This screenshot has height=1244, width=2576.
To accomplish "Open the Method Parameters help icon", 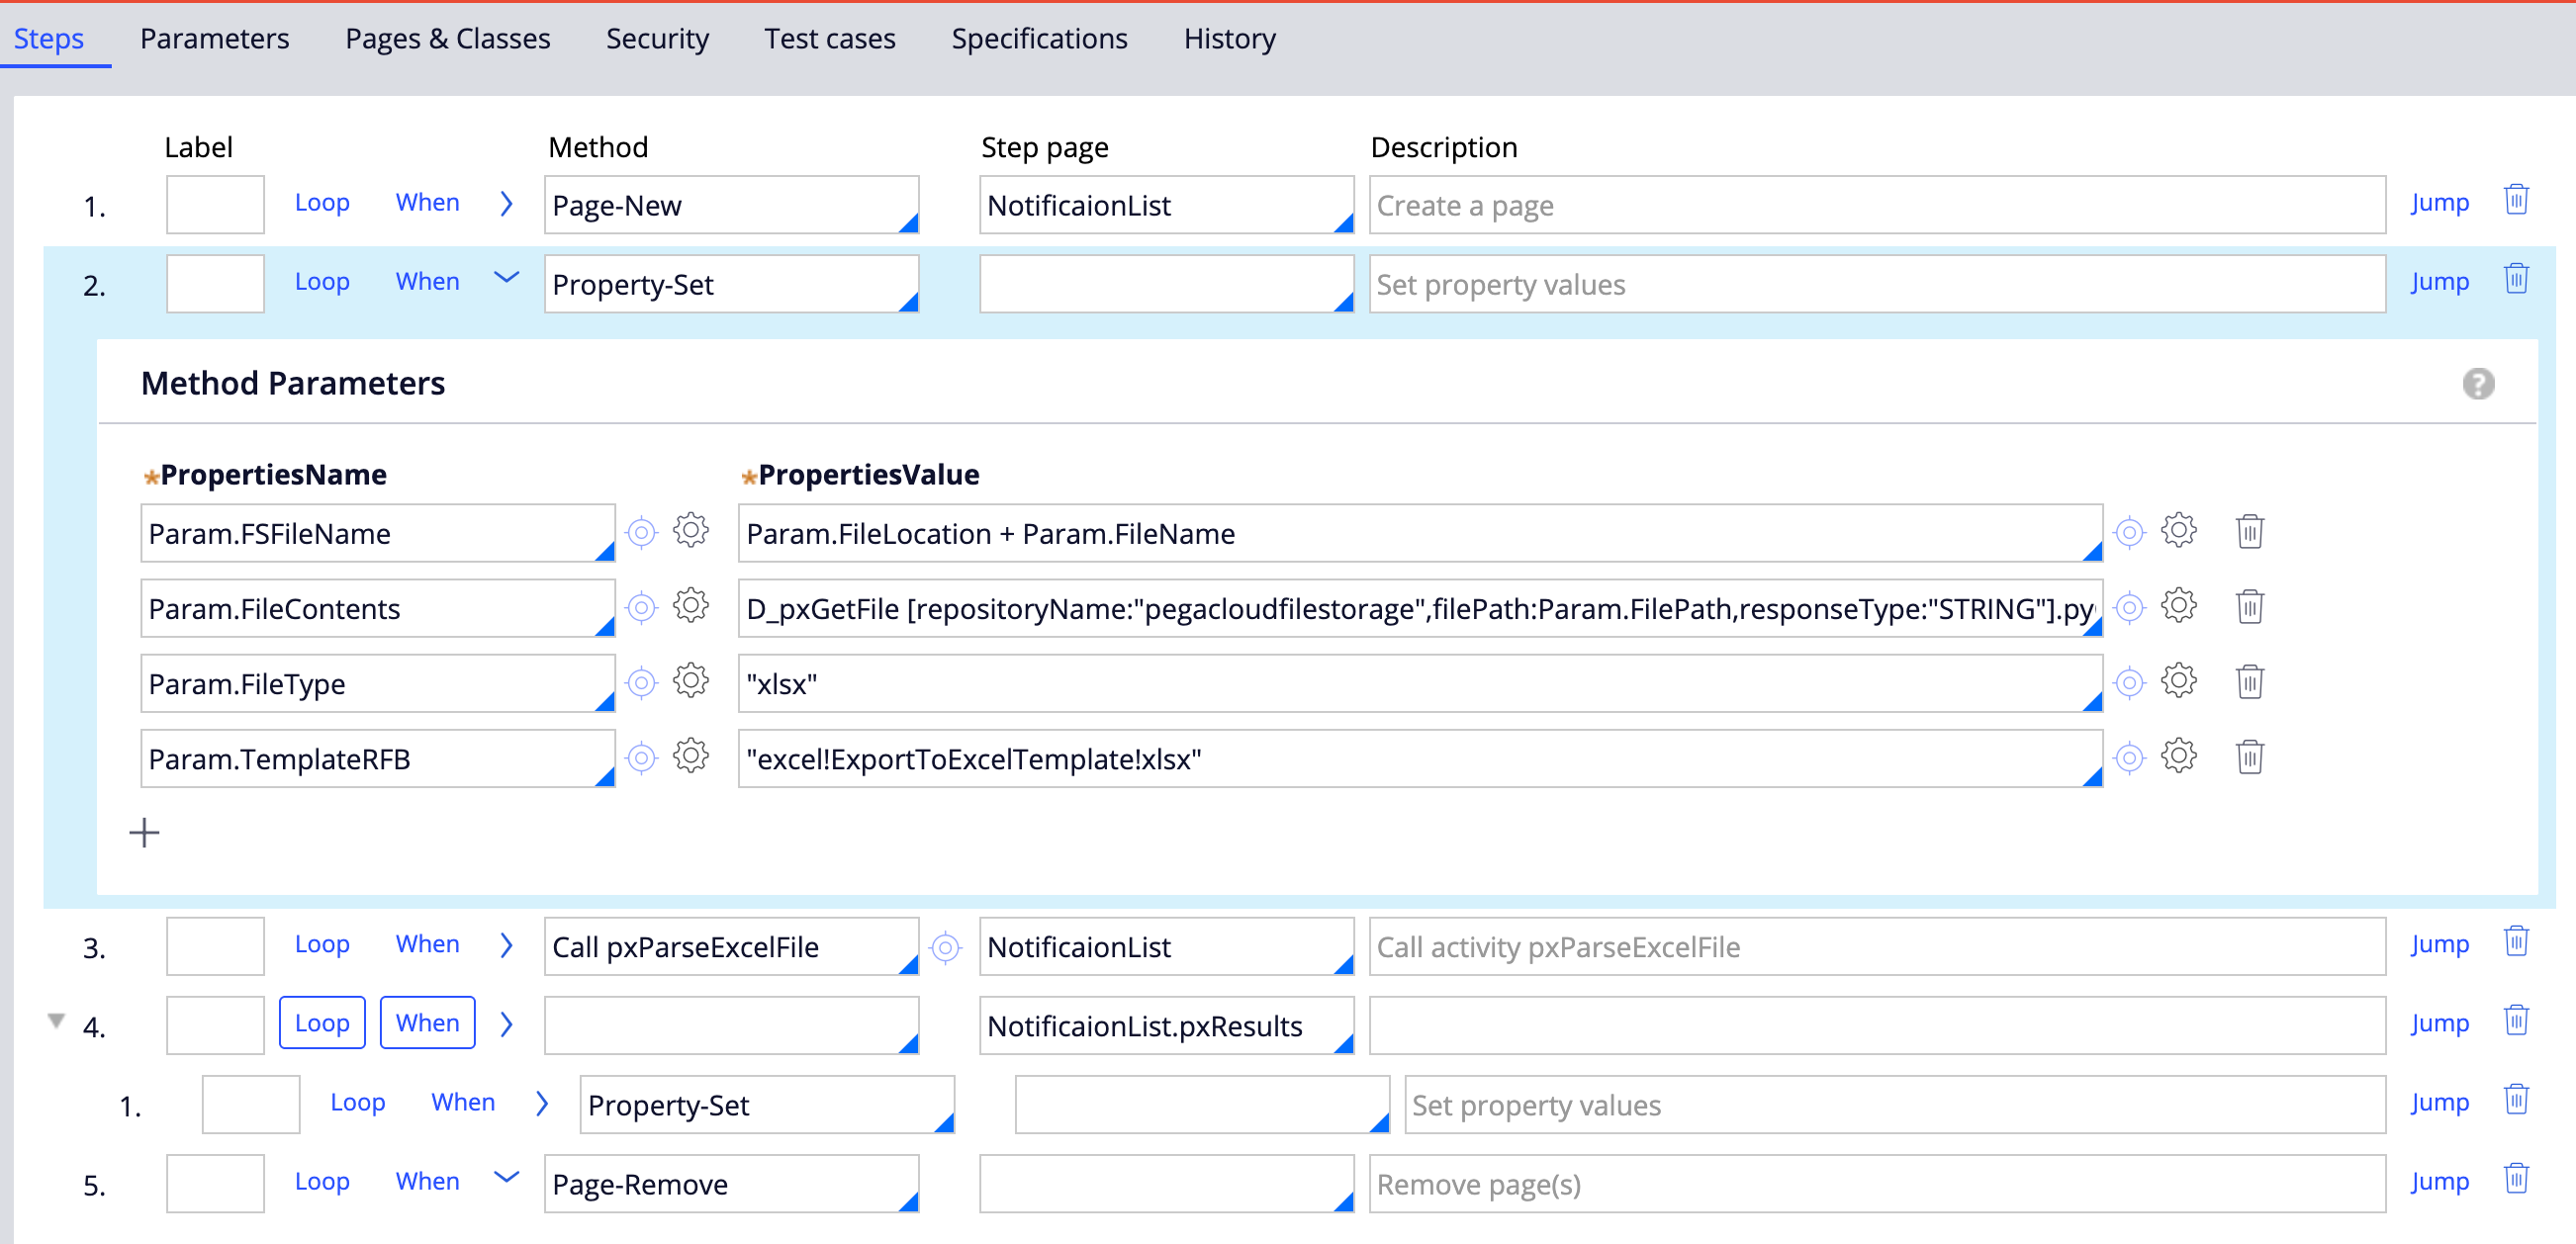I will click(x=2477, y=383).
